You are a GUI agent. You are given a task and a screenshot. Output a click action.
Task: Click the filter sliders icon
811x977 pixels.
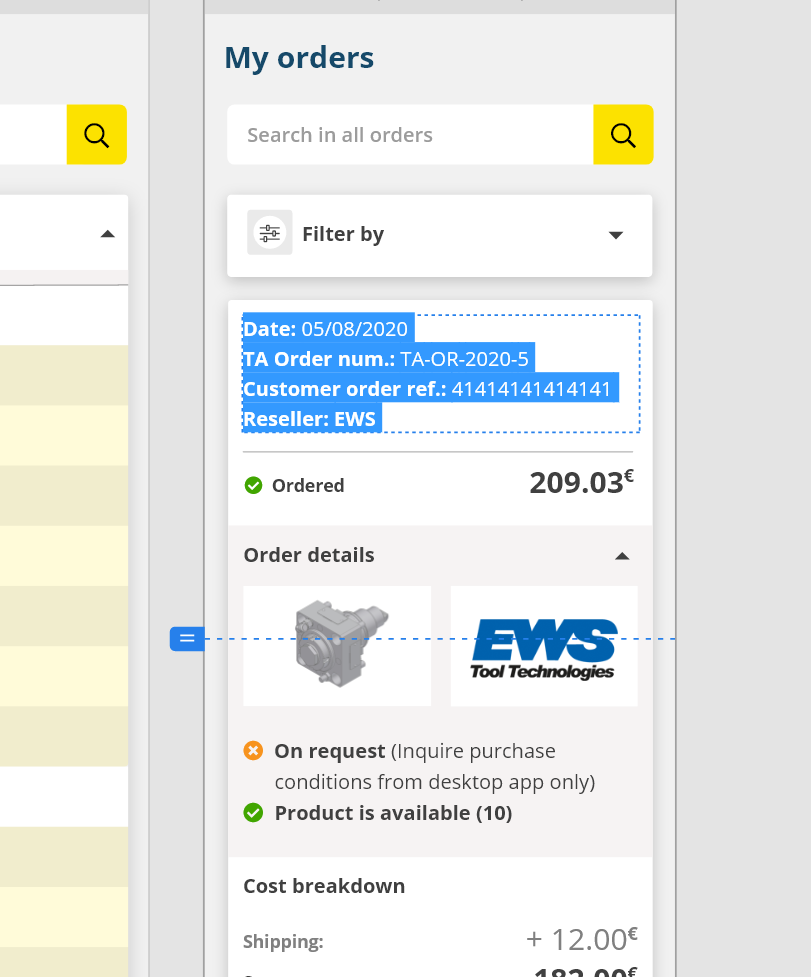click(x=270, y=234)
